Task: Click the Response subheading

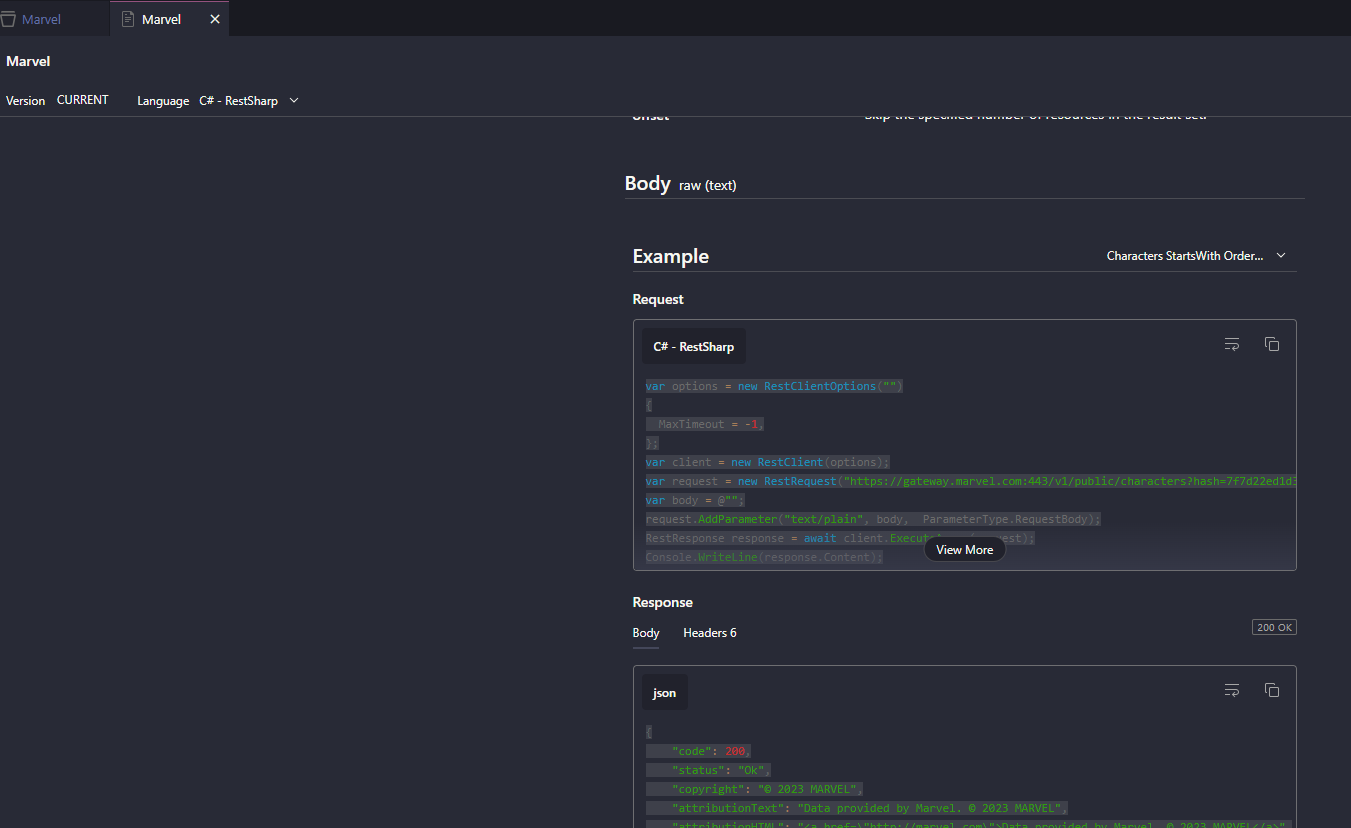Action: (x=663, y=602)
